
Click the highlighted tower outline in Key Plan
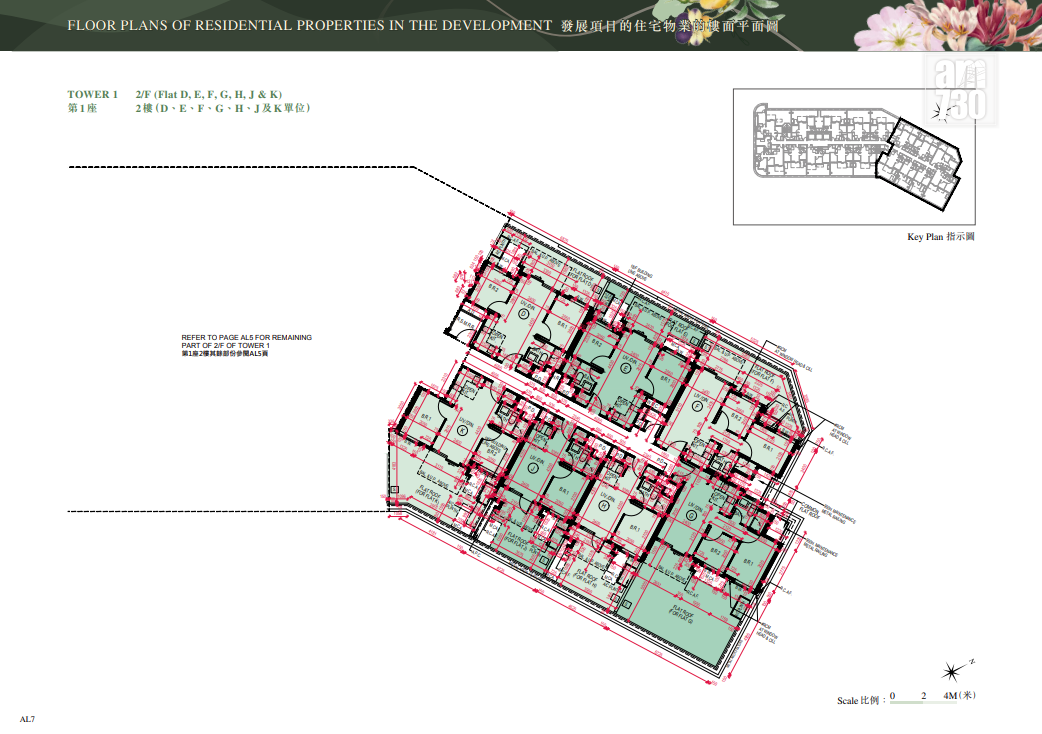918,163
